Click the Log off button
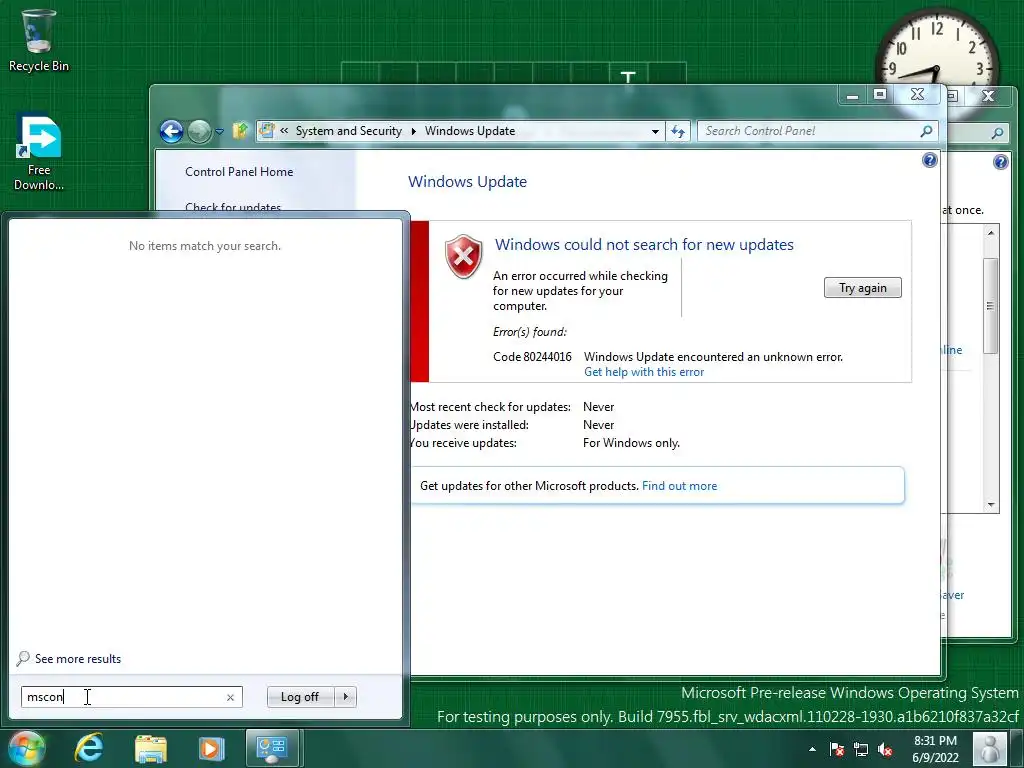Viewport: 1024px width, 768px height. 300,697
